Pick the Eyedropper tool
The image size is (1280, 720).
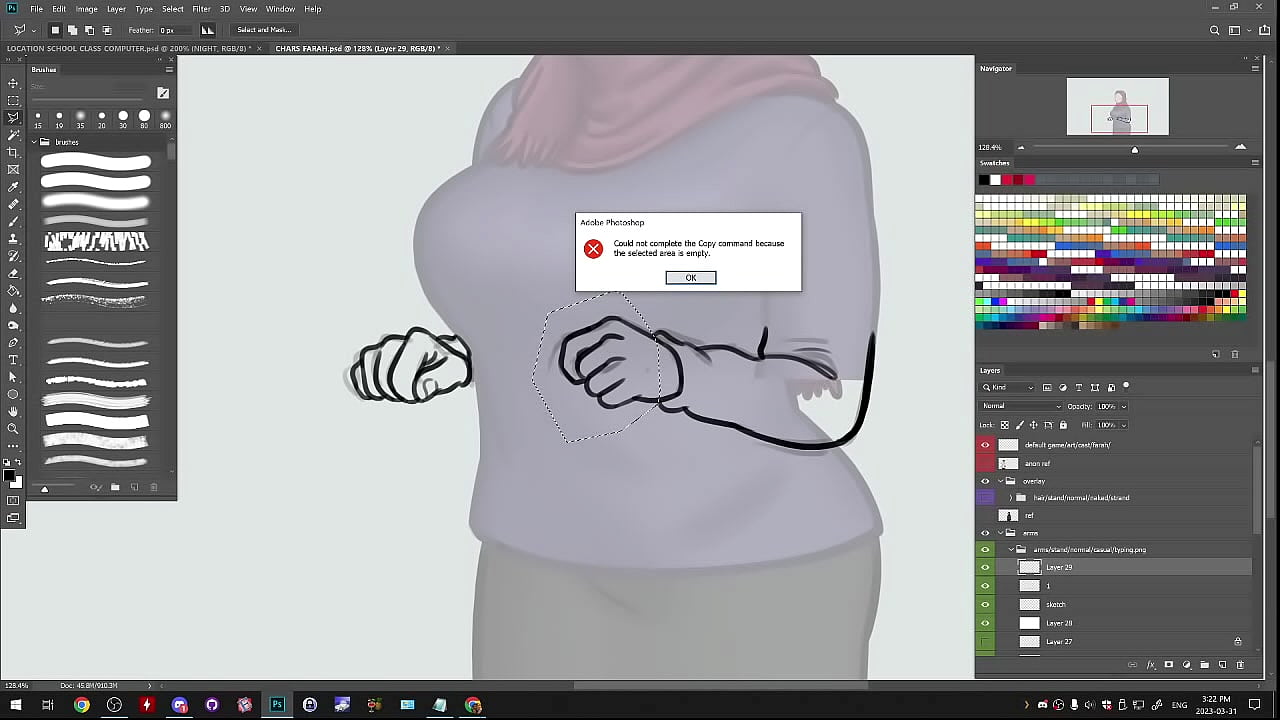(x=13, y=187)
